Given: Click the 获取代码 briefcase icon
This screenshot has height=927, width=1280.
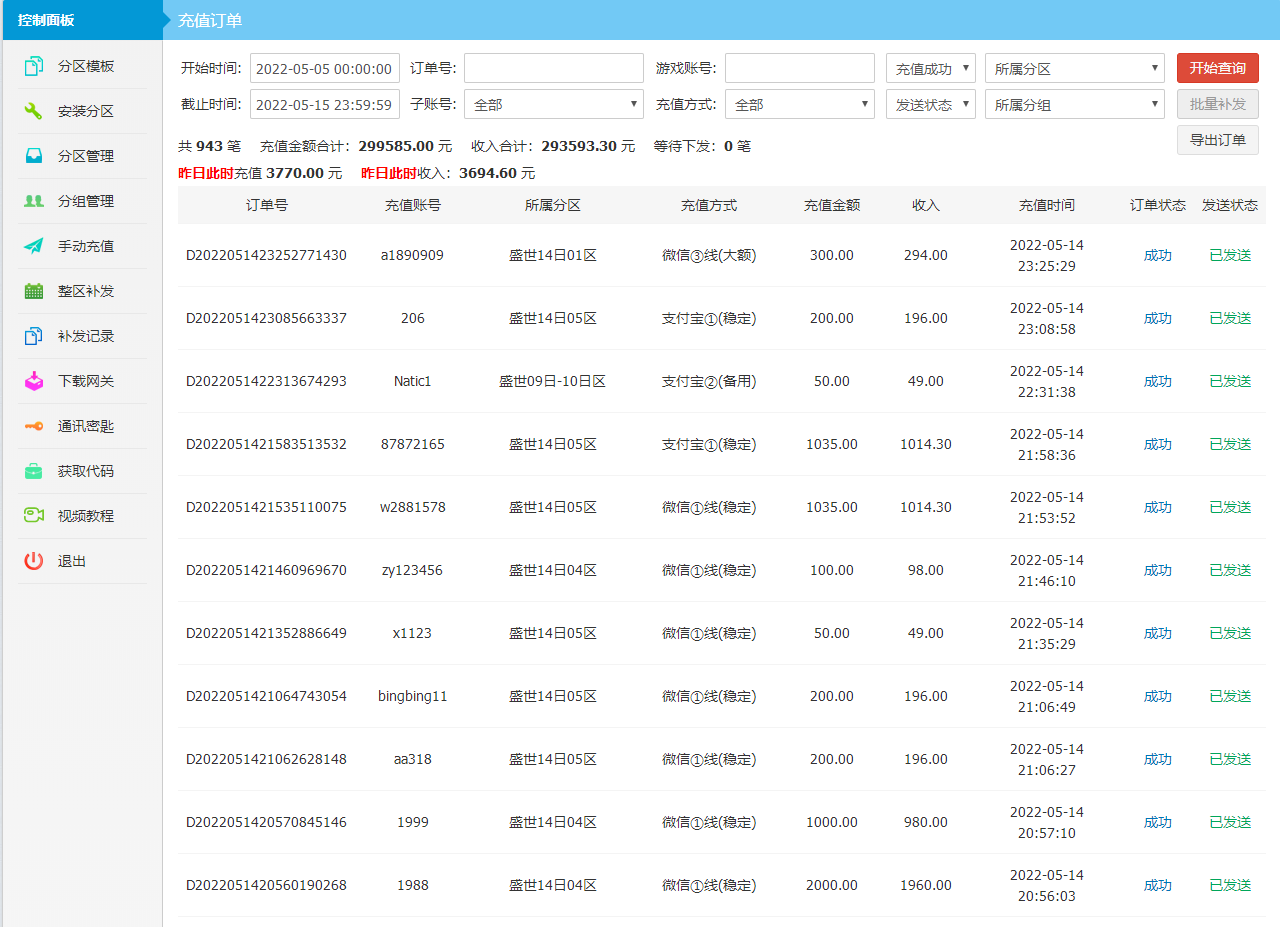Looking at the screenshot, I should (x=34, y=471).
